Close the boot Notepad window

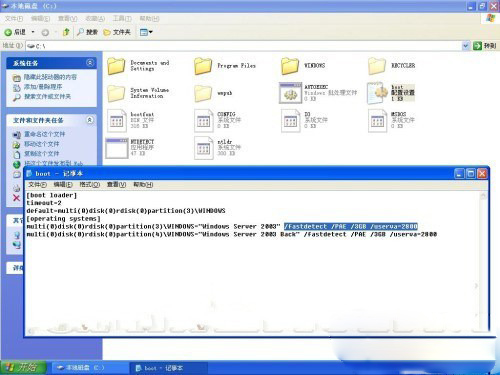482,173
